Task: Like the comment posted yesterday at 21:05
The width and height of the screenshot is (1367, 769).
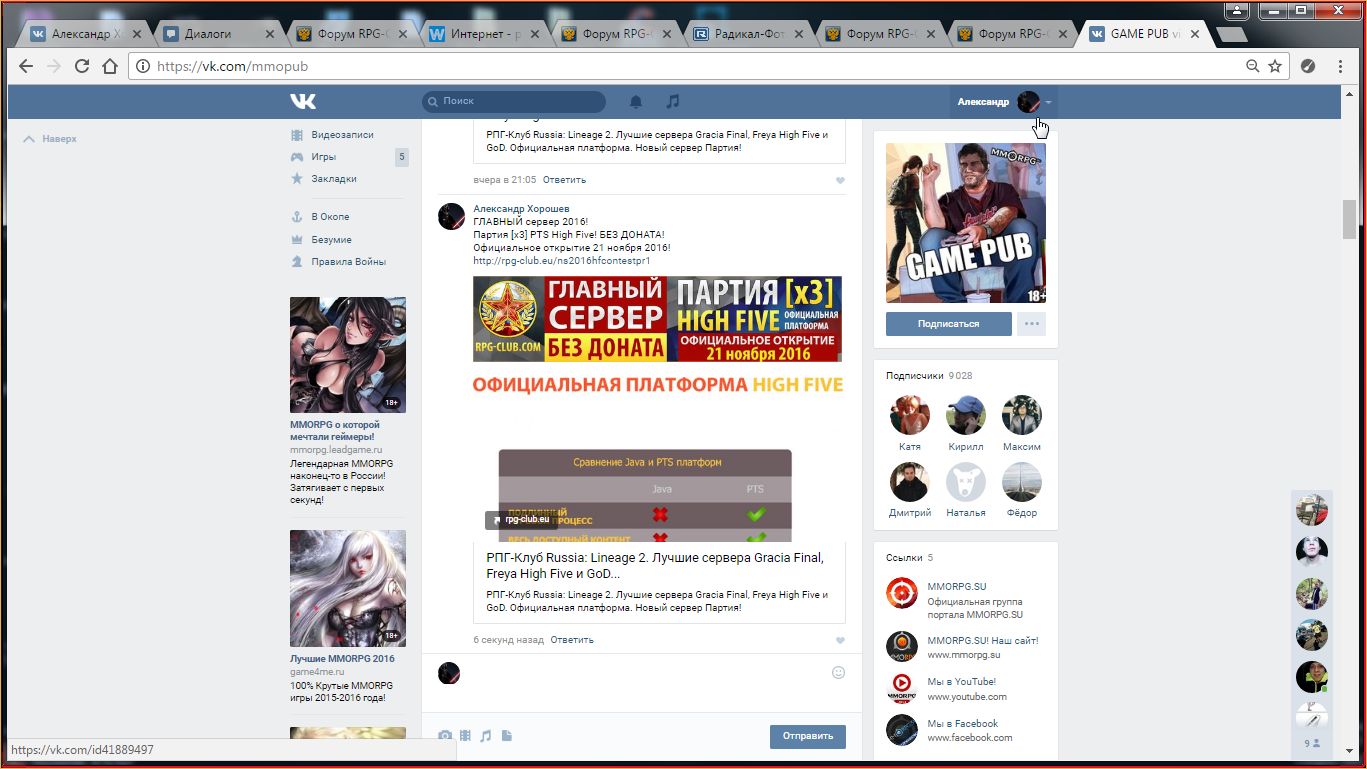Action: (x=840, y=180)
